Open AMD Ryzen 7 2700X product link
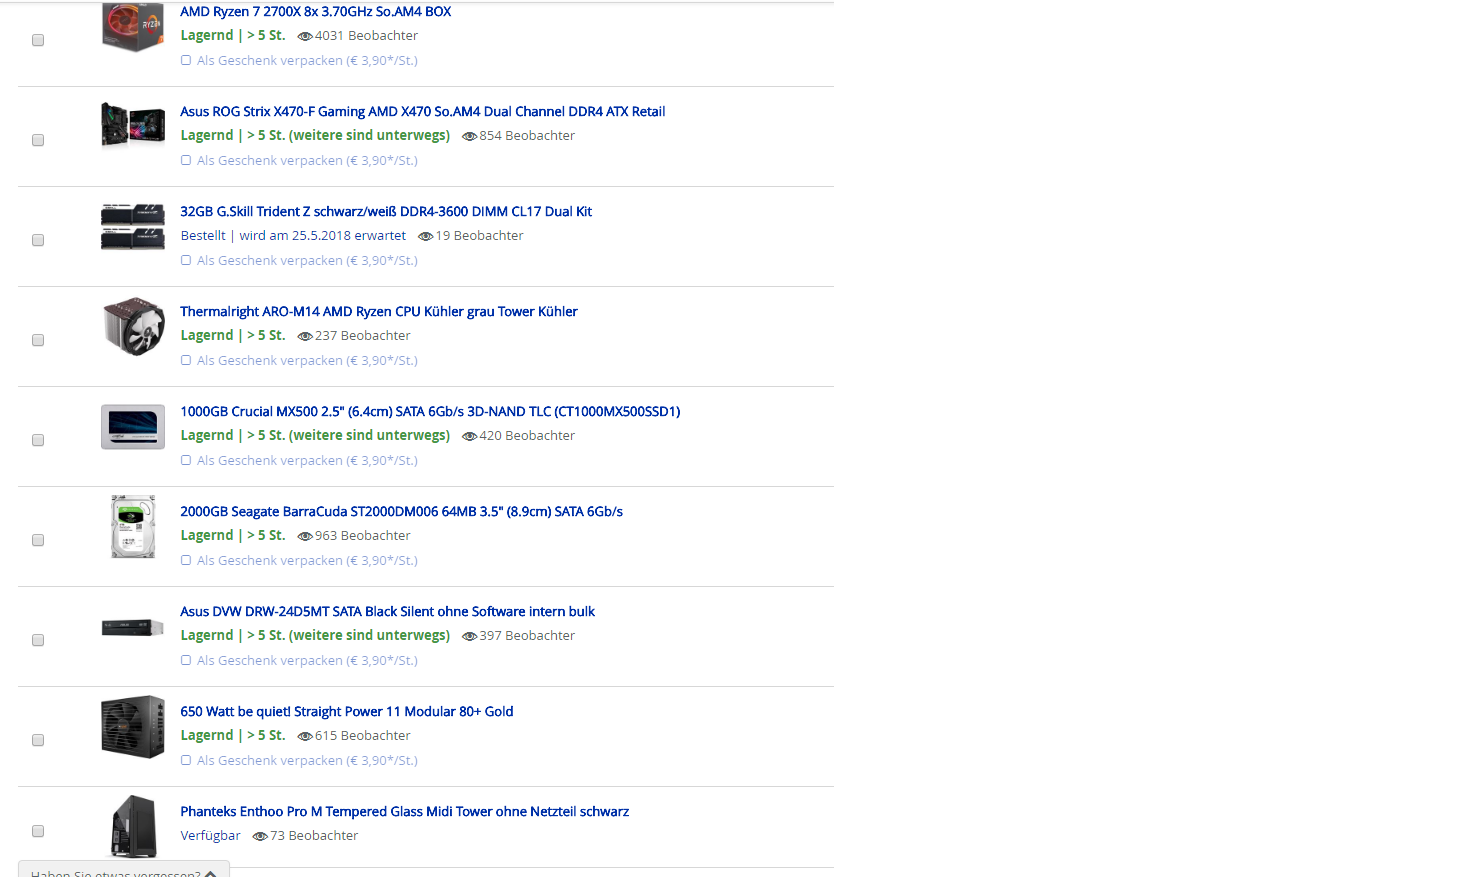Screen dimensions: 1483x877 [x=315, y=12]
